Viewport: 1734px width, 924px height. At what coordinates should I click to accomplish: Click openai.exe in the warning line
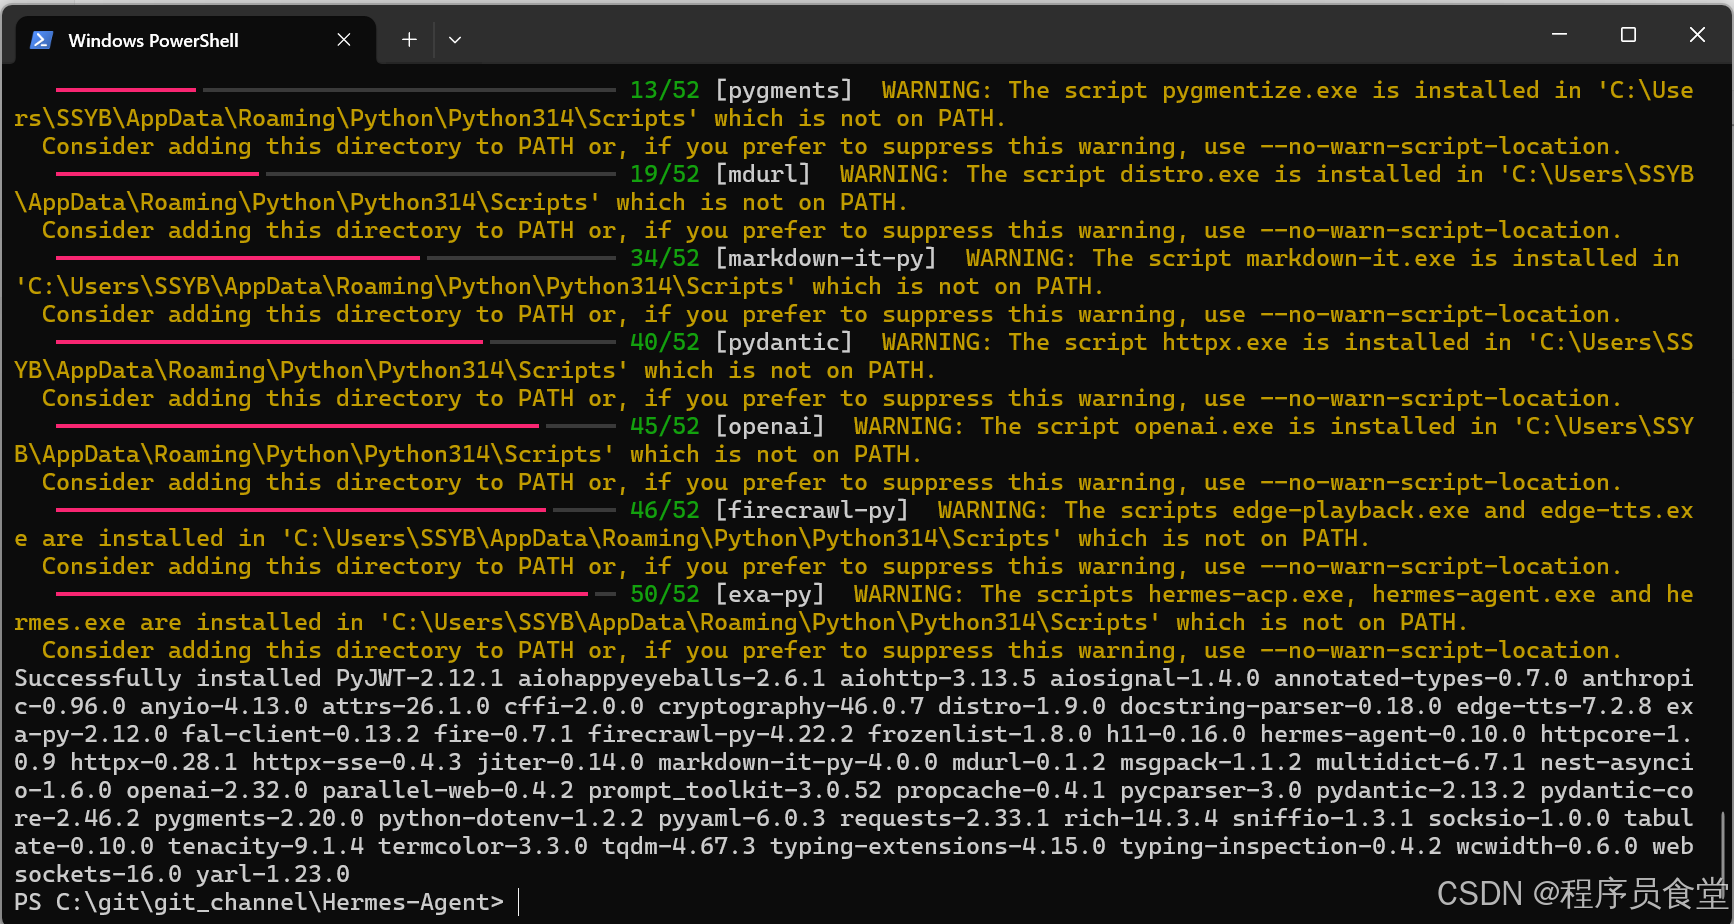tap(1204, 426)
